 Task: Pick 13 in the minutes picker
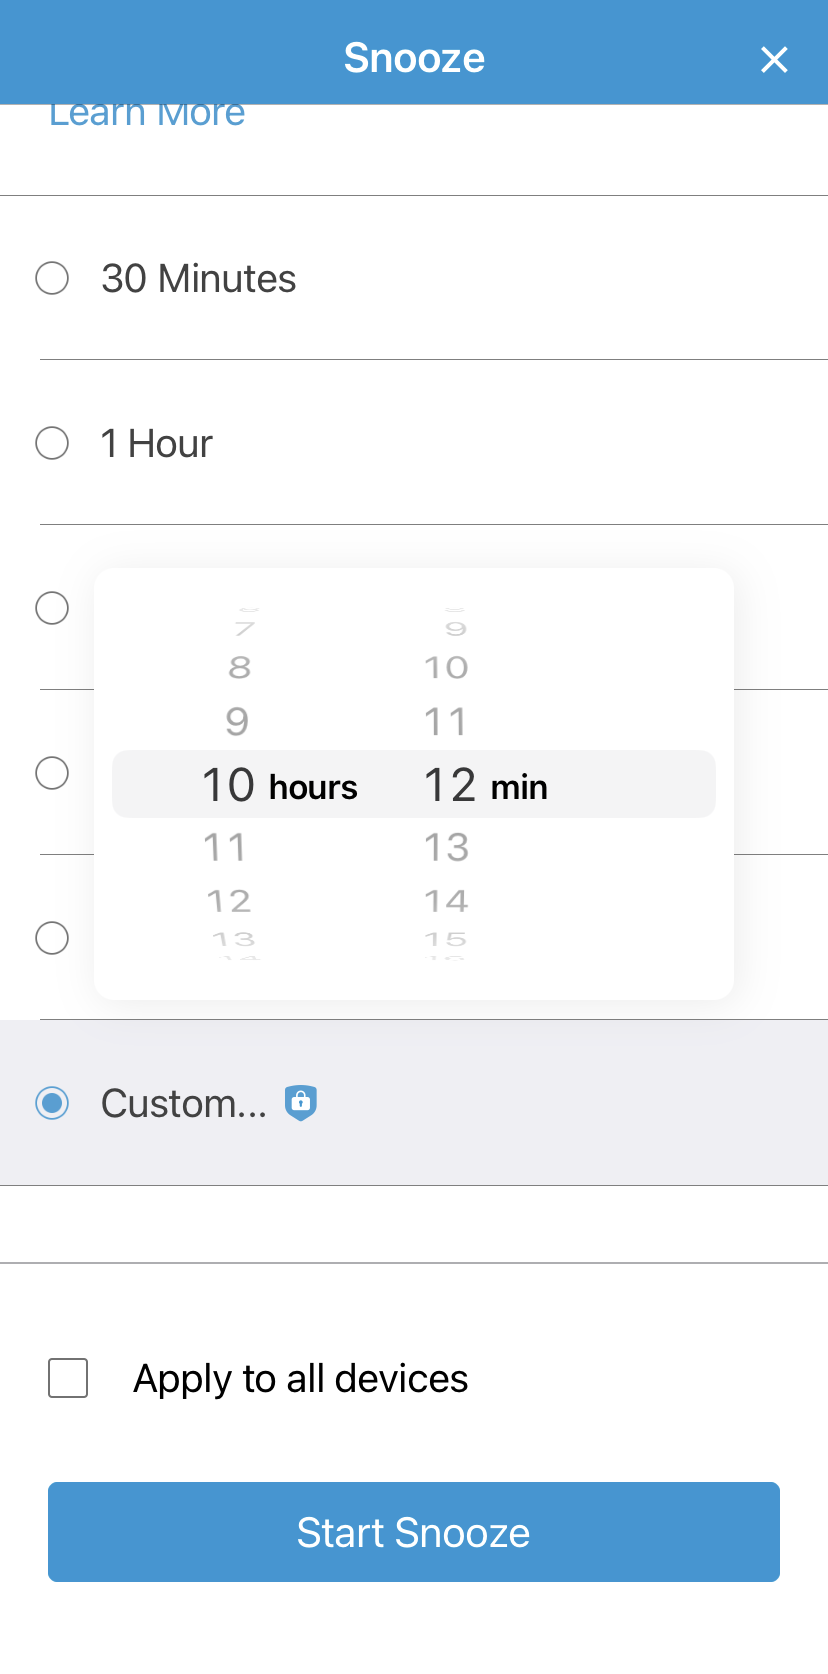click(x=446, y=848)
